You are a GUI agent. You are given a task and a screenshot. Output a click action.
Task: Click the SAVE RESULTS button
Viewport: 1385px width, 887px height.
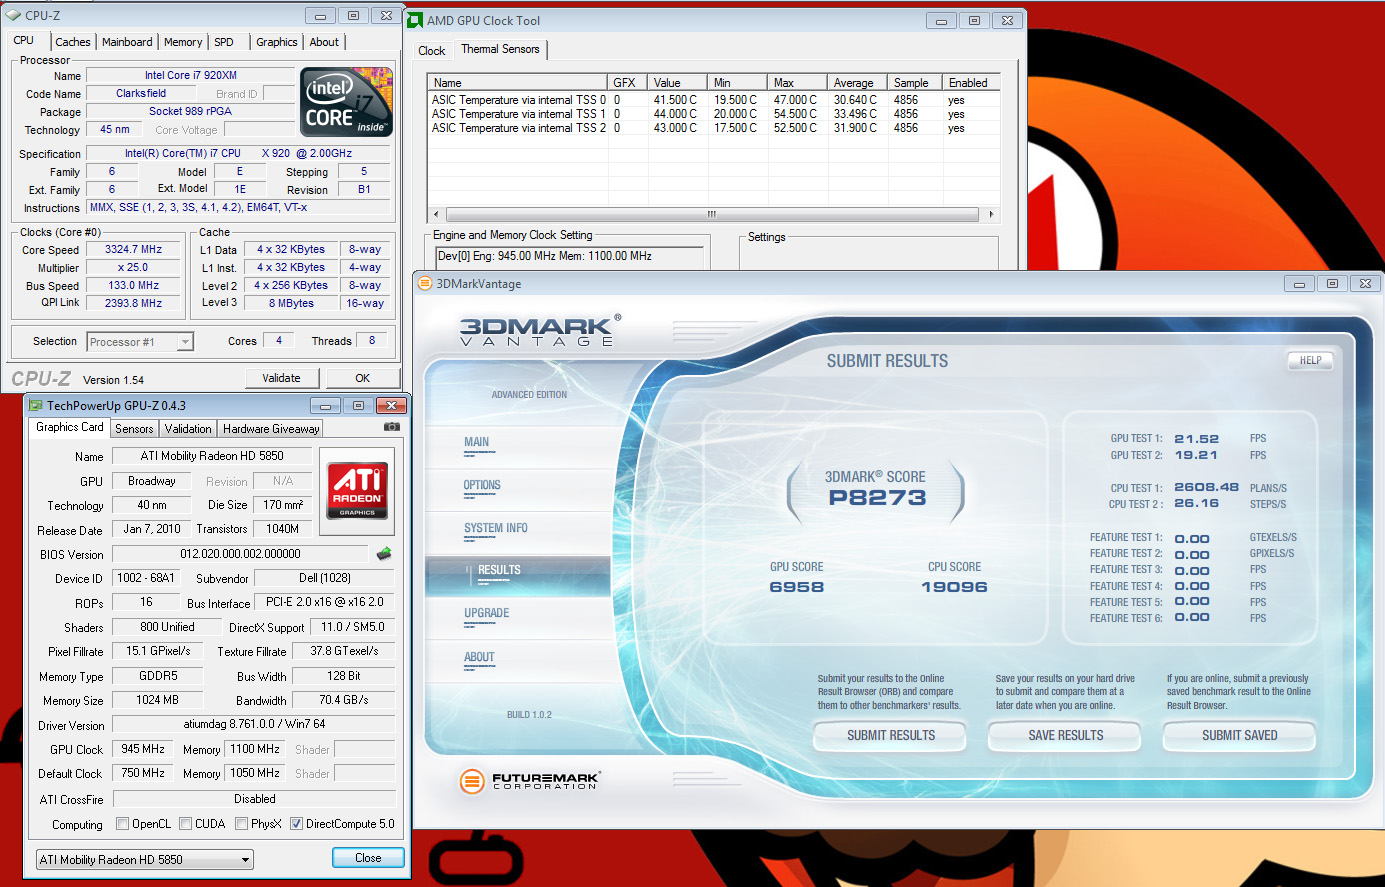(1066, 735)
